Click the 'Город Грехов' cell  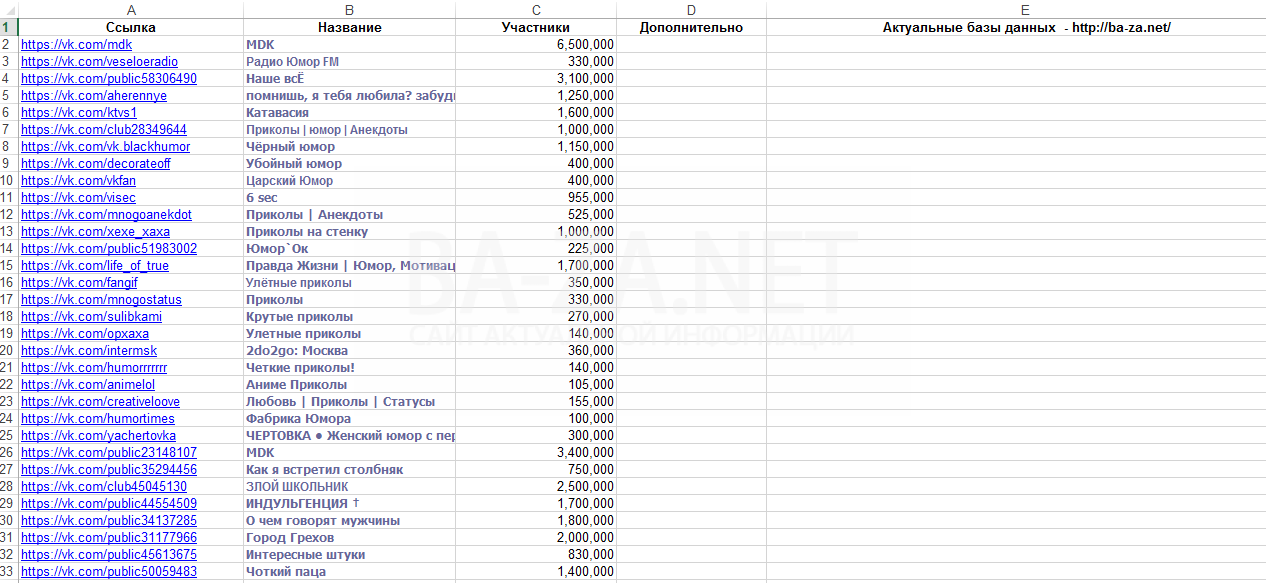click(x=349, y=537)
